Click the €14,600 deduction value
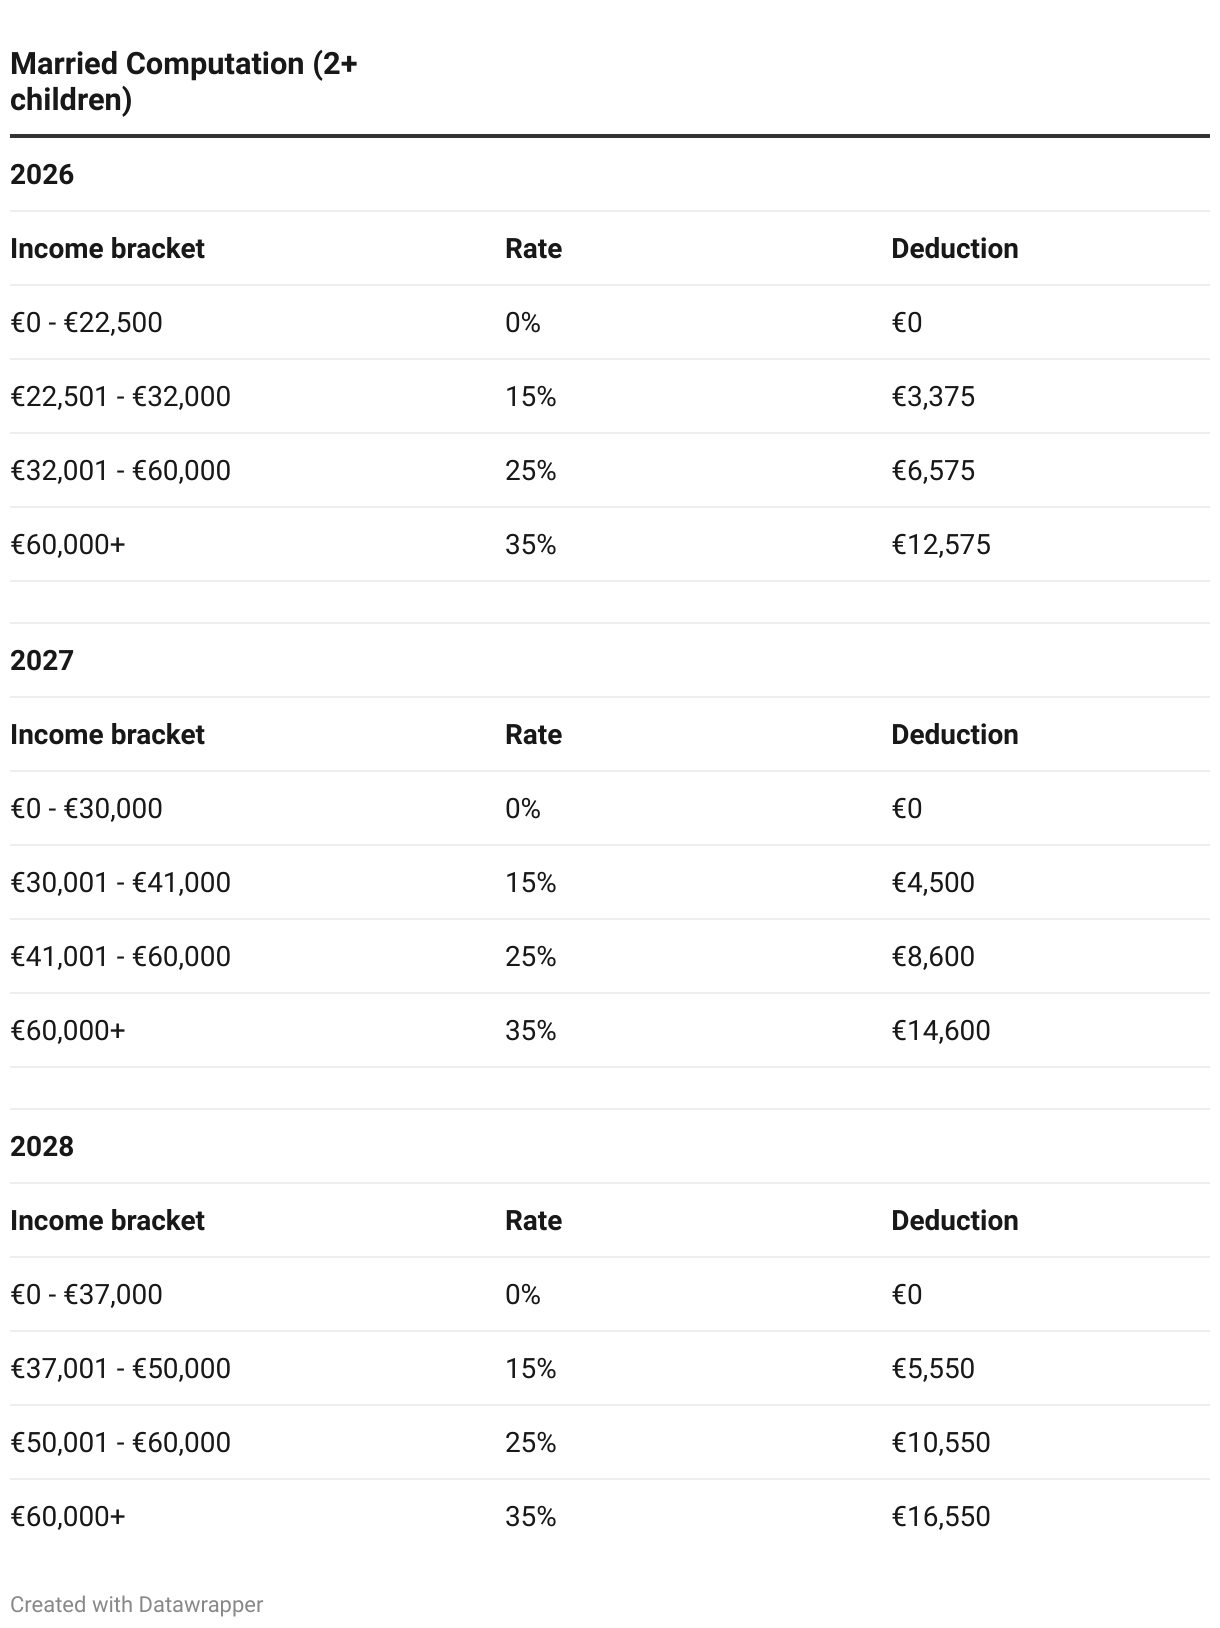Image resolution: width=1220 pixels, height=1628 pixels. 940,1031
